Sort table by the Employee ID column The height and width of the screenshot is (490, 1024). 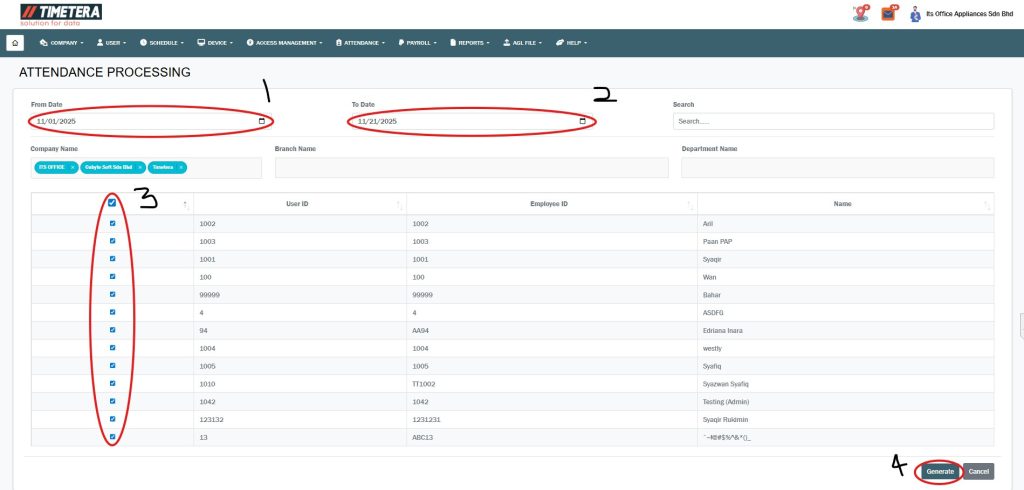tap(549, 204)
